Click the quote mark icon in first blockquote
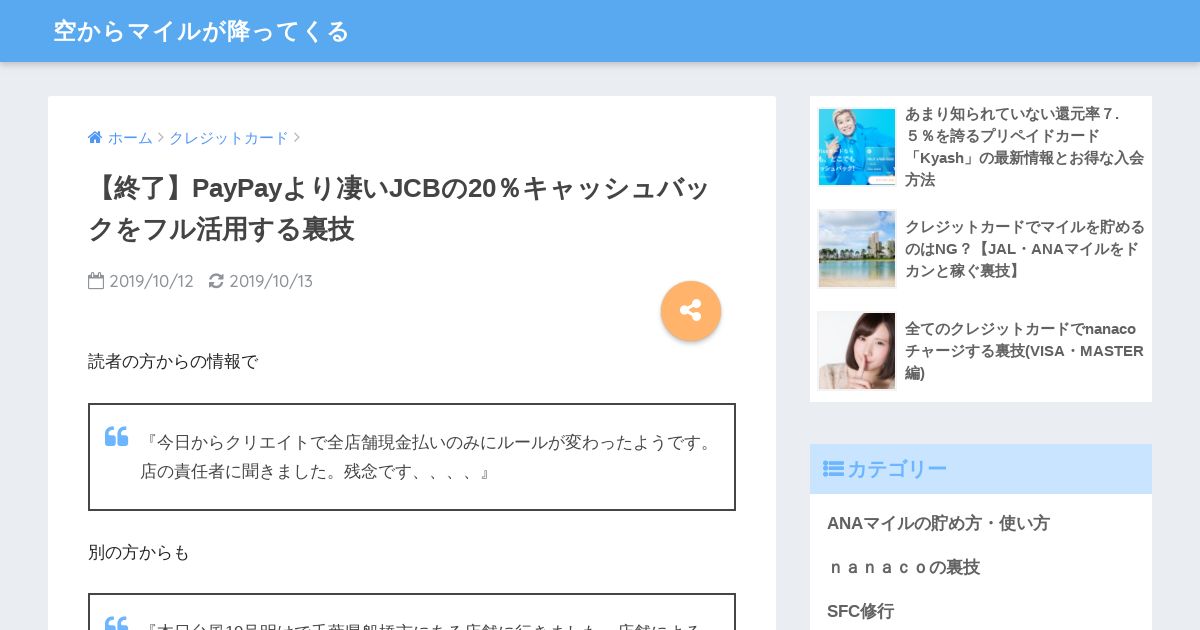 click(x=117, y=437)
